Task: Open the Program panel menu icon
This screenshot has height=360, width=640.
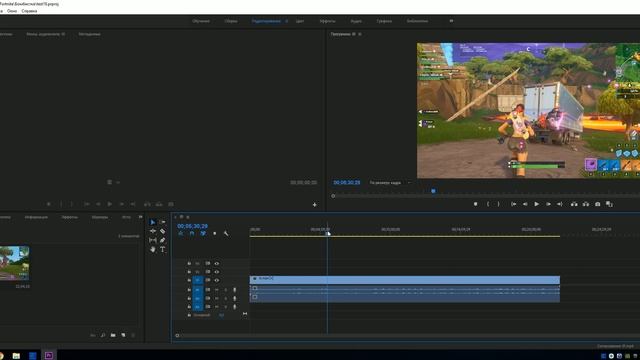Action: tap(360, 34)
